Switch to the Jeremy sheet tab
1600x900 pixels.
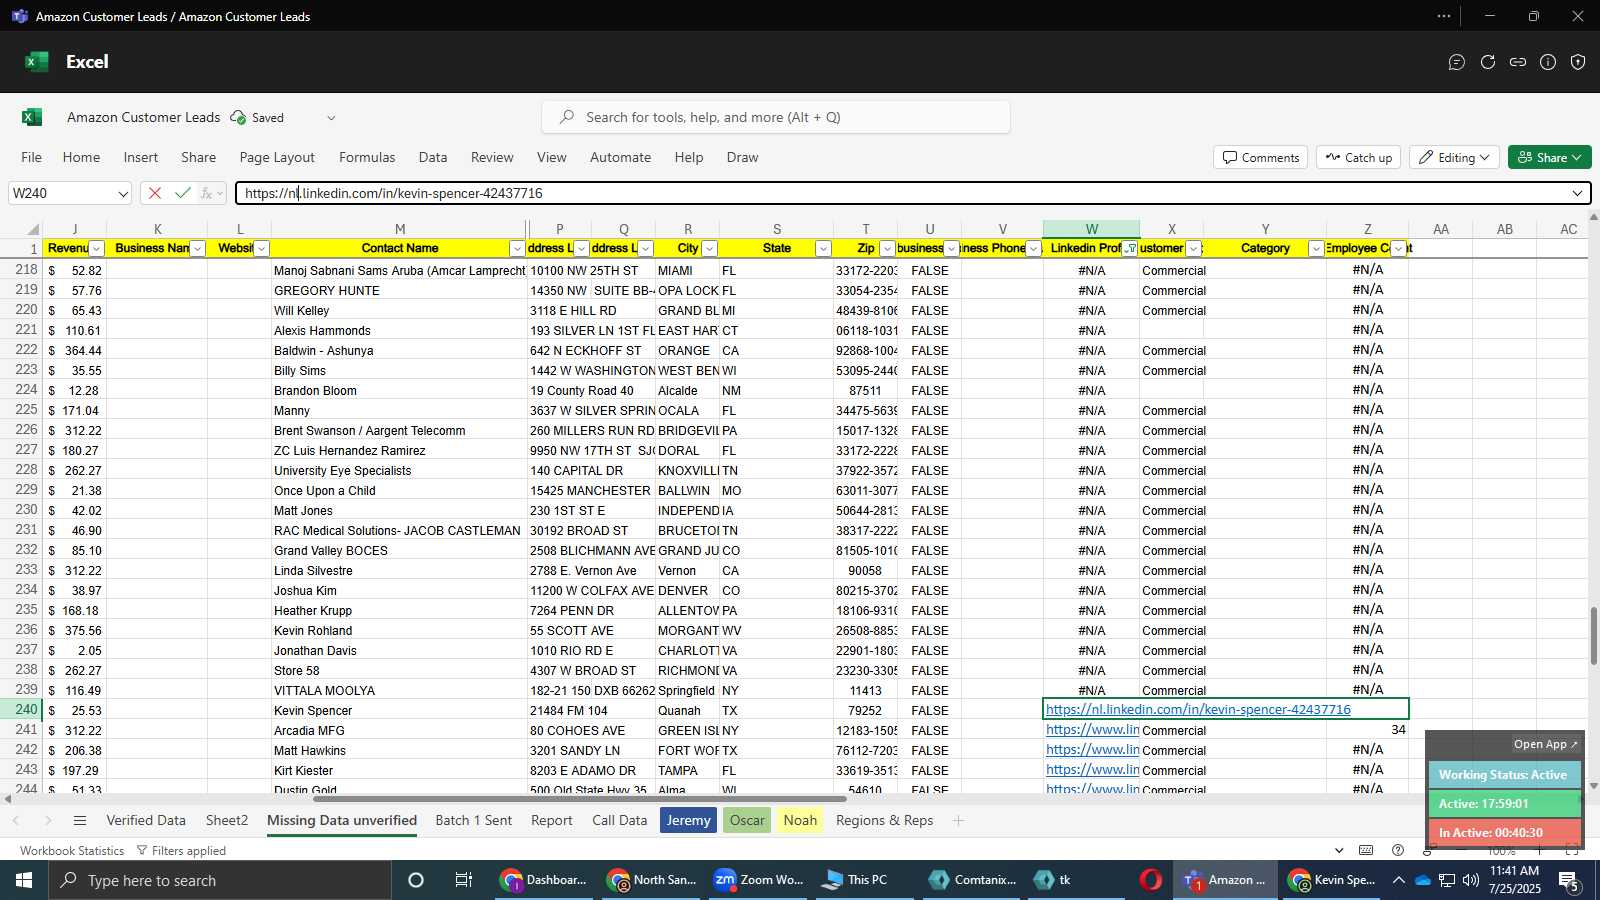point(689,821)
